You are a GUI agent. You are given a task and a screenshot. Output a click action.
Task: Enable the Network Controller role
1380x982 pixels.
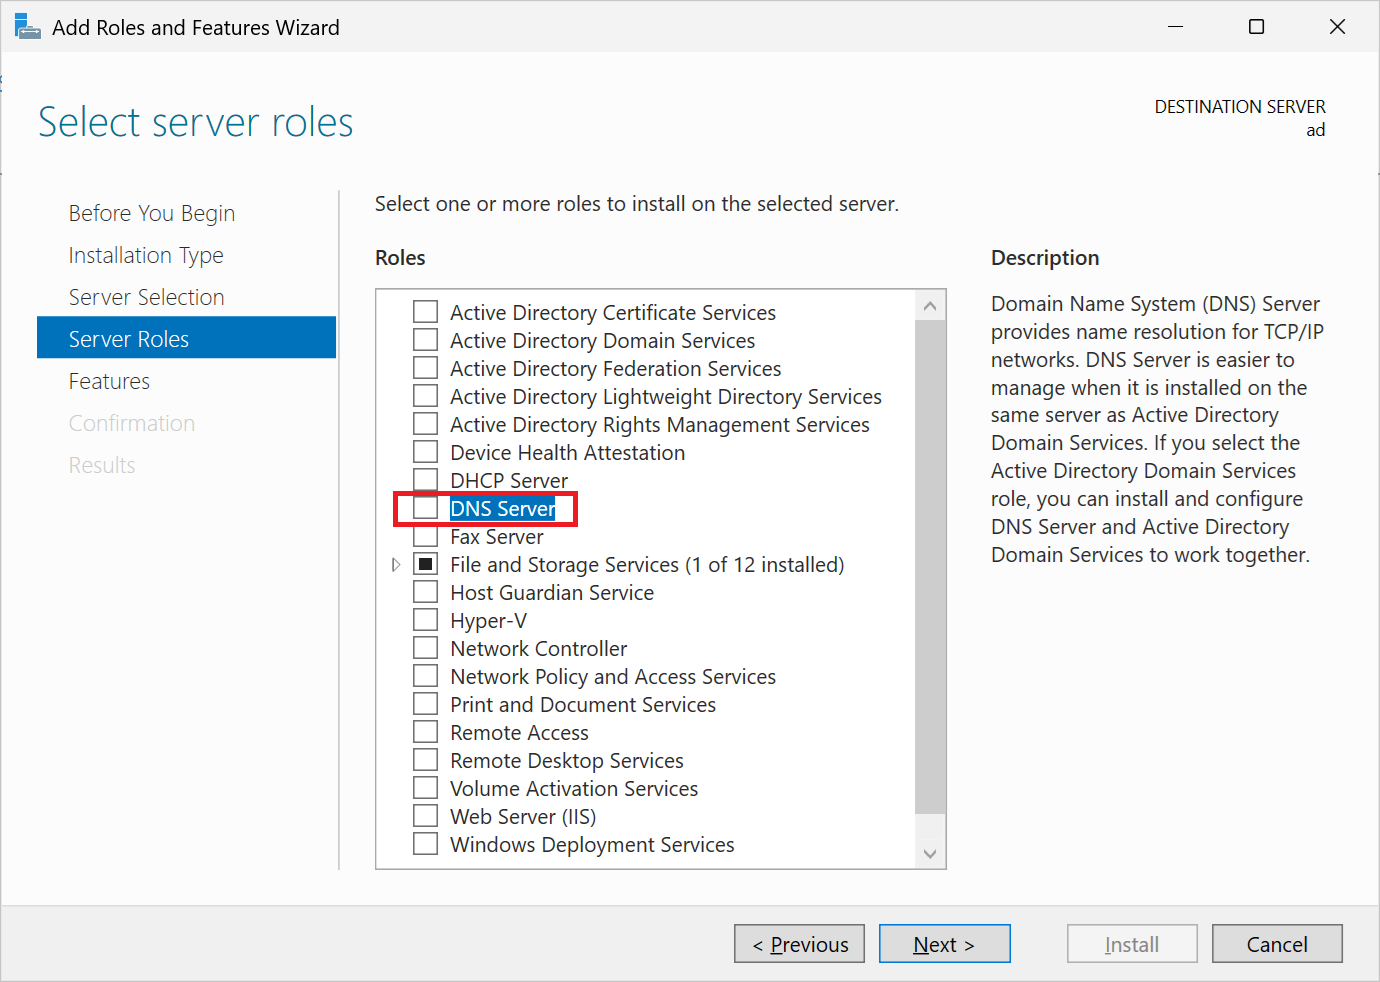tap(425, 647)
